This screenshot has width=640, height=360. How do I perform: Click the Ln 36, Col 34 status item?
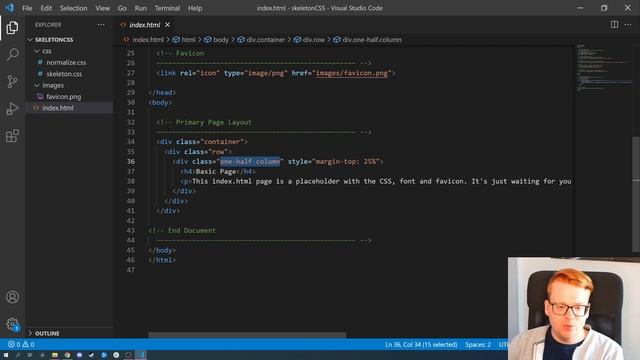point(421,344)
